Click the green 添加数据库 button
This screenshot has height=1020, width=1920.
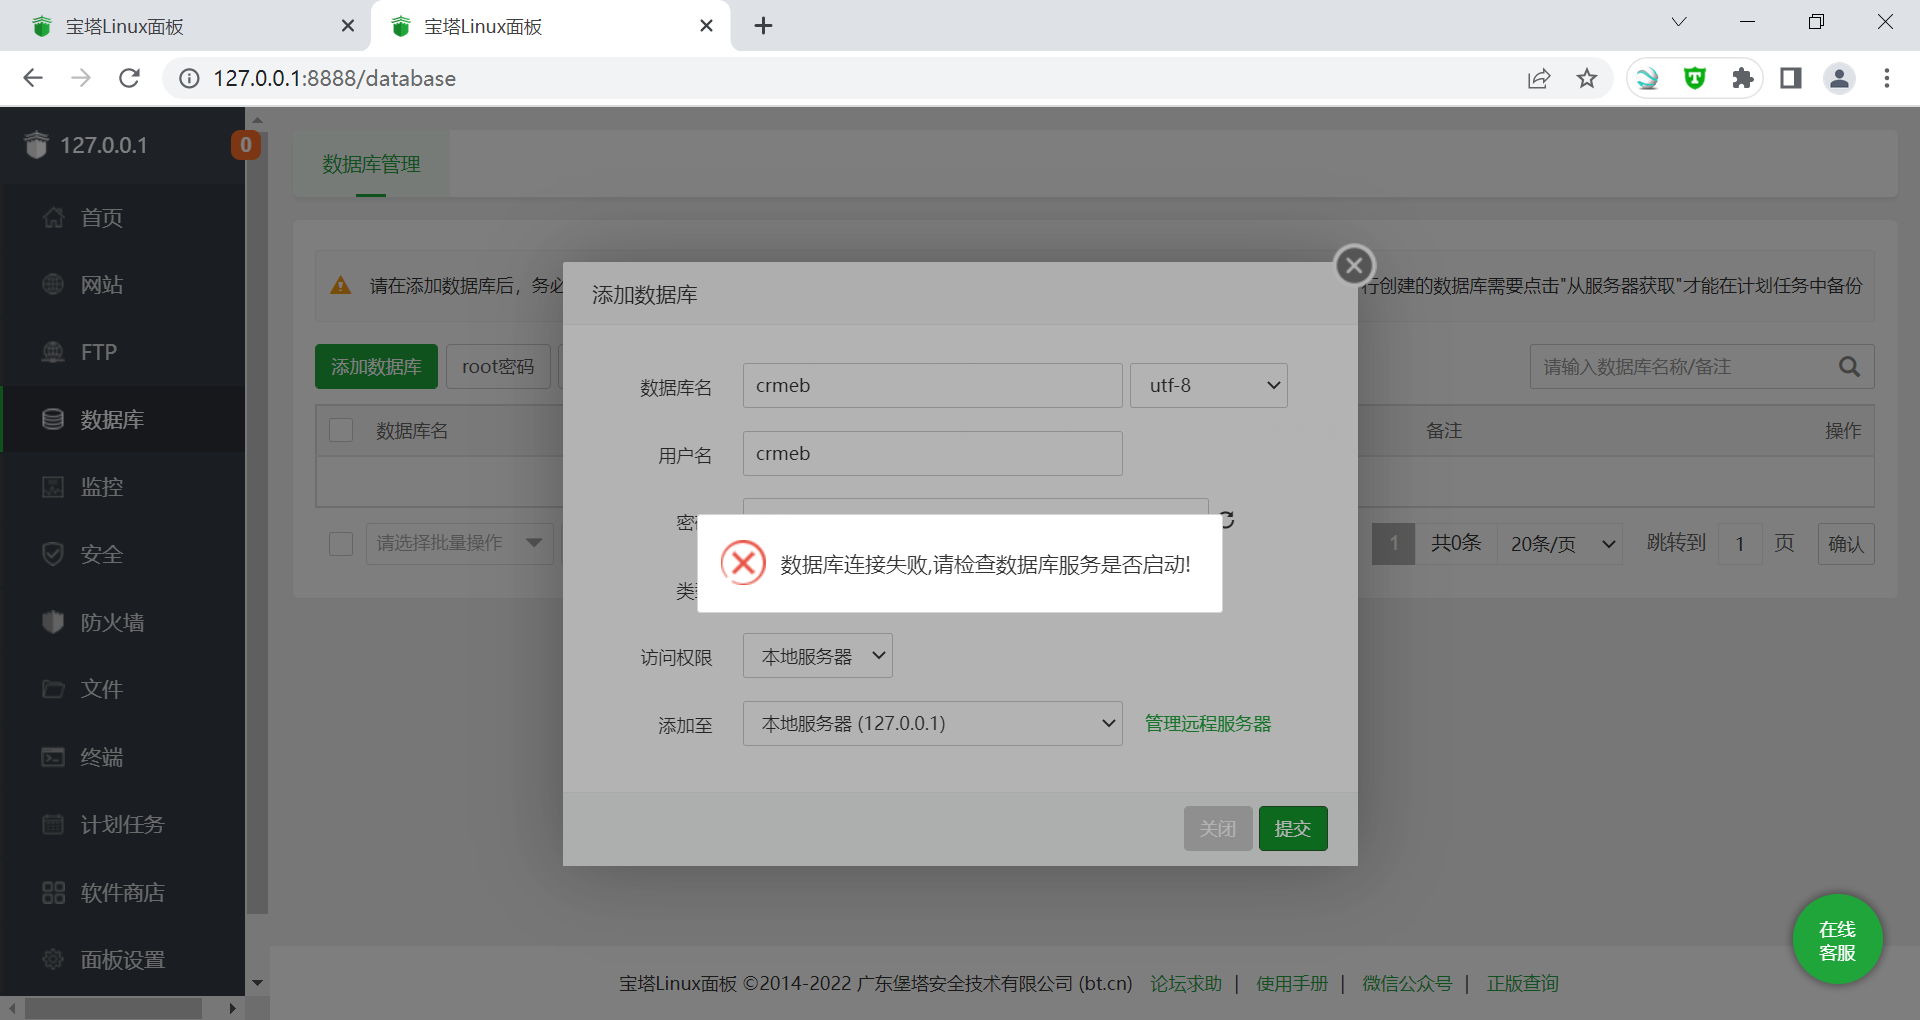376,367
